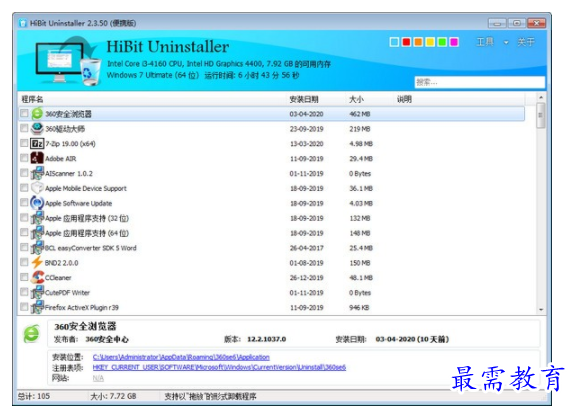Tick the Firefox ActiveX Plugin r39 checkbox
The height and width of the screenshot is (410, 573).
click(24, 307)
